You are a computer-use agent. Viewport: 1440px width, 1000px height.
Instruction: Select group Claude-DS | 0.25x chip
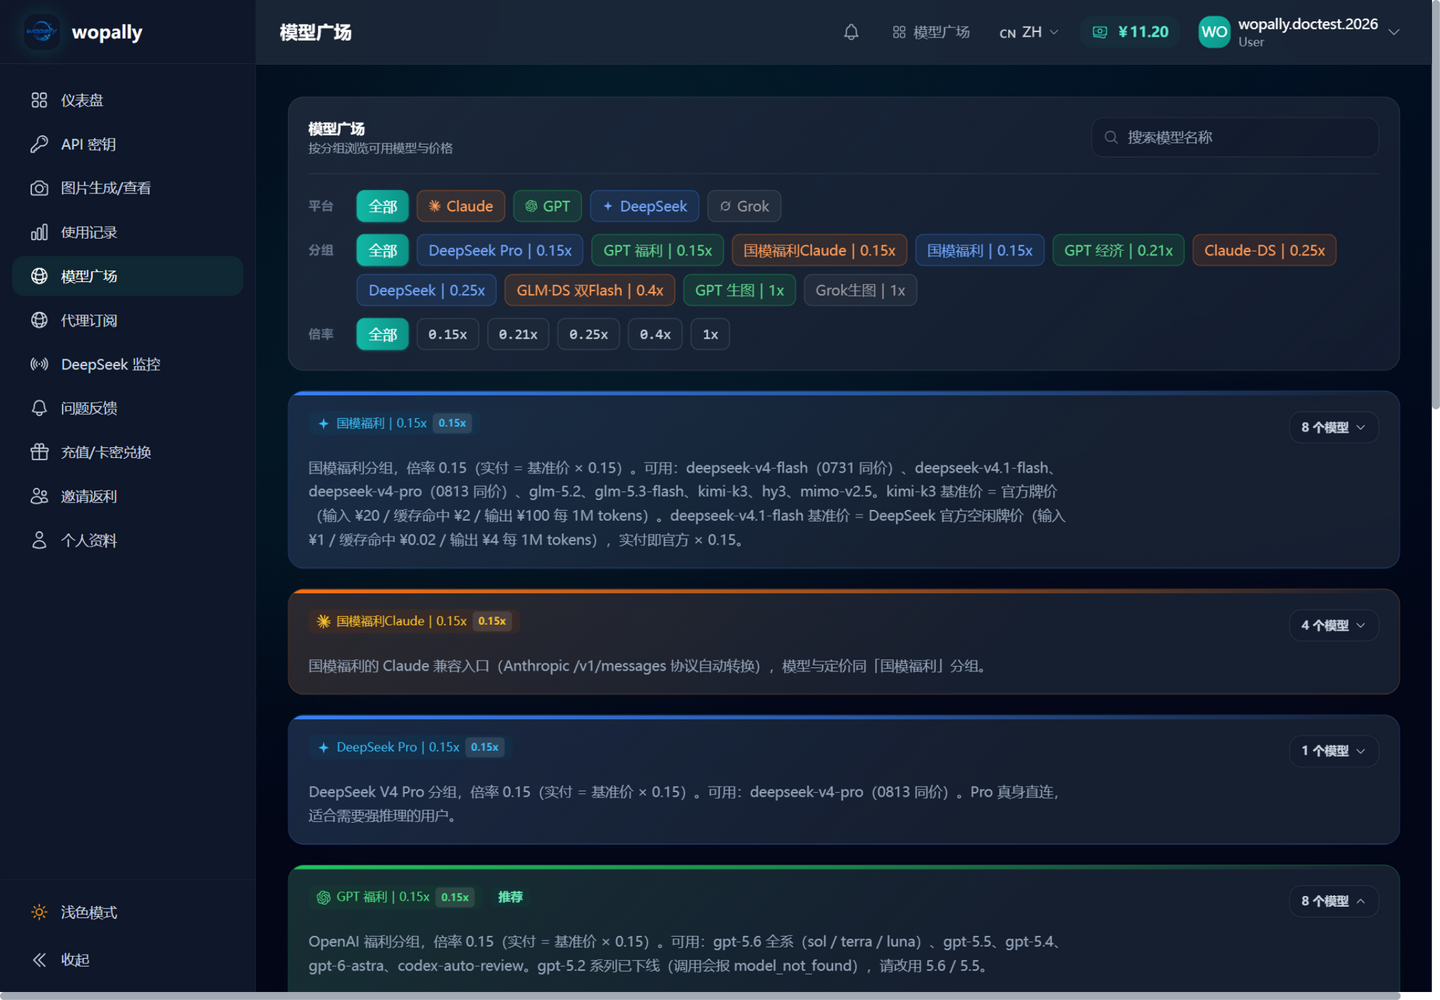coord(1265,250)
